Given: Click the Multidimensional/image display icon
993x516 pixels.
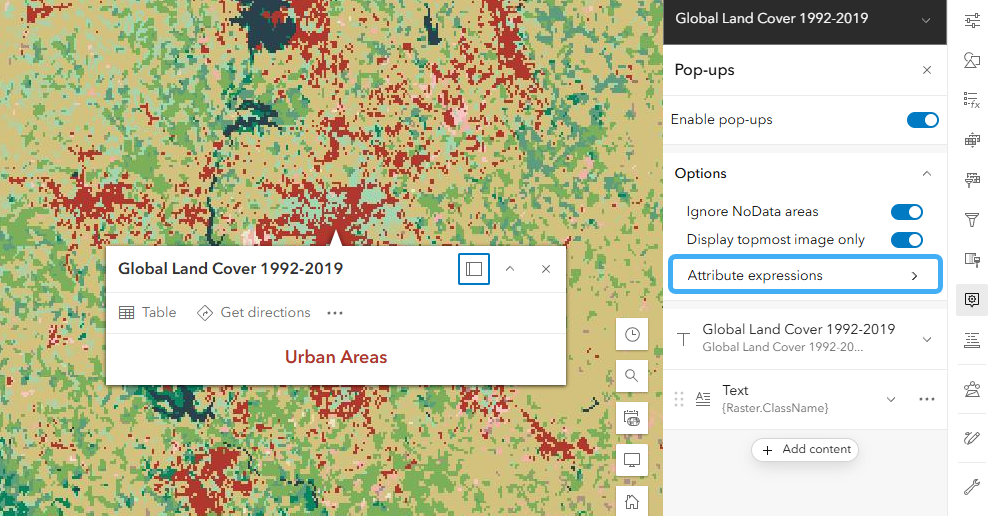Looking at the screenshot, I should point(972,140).
